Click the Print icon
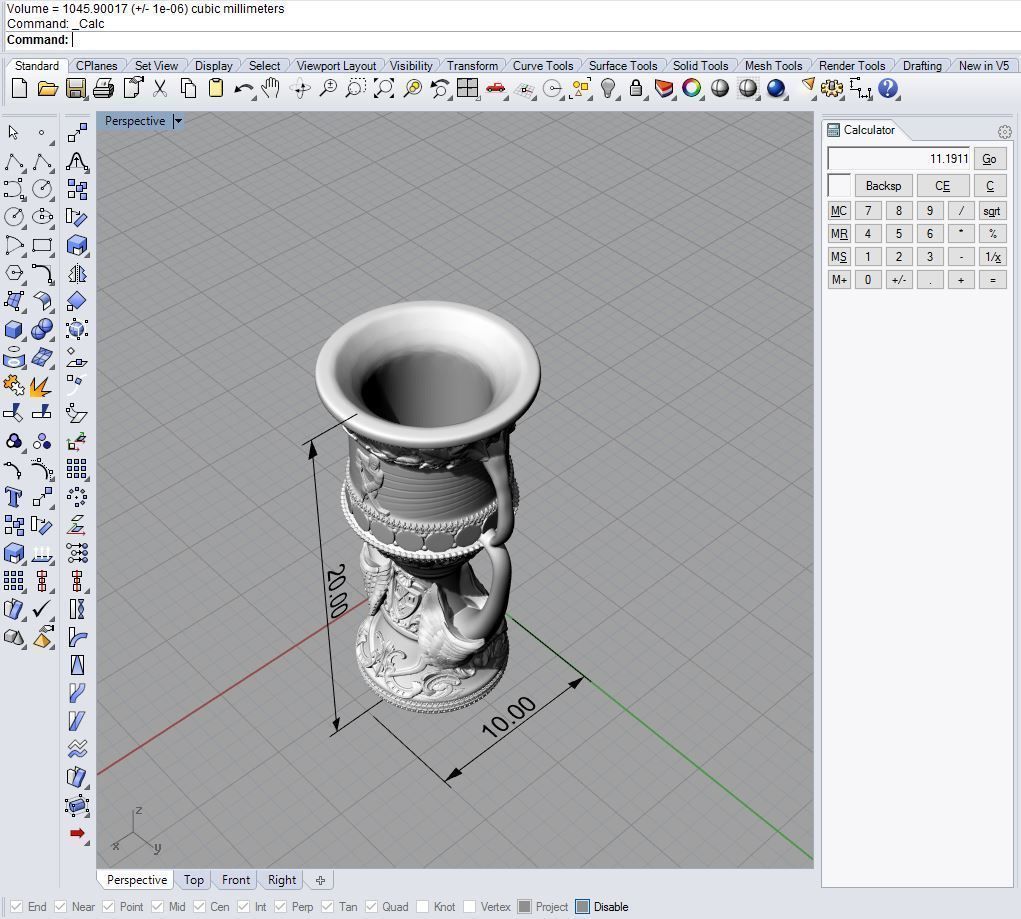 pyautogui.click(x=104, y=88)
